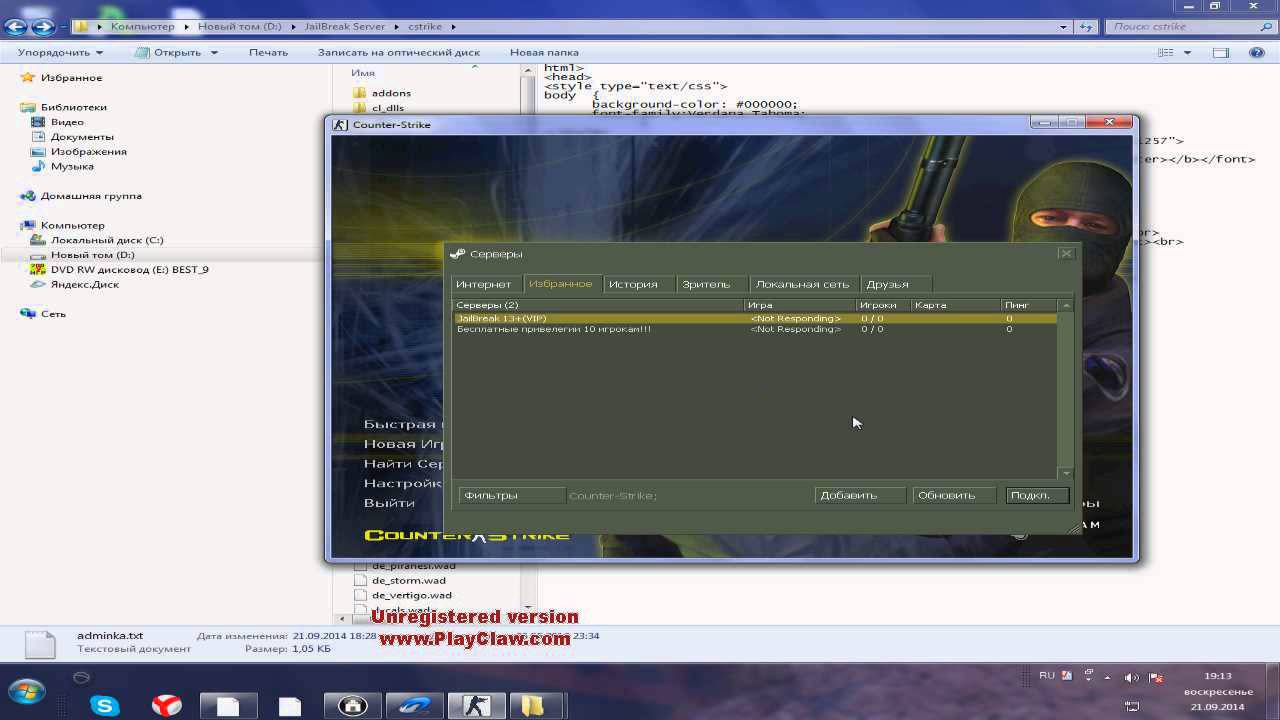Go back with Explorer's Back arrow
This screenshot has width=1280, height=720.
click(15, 26)
